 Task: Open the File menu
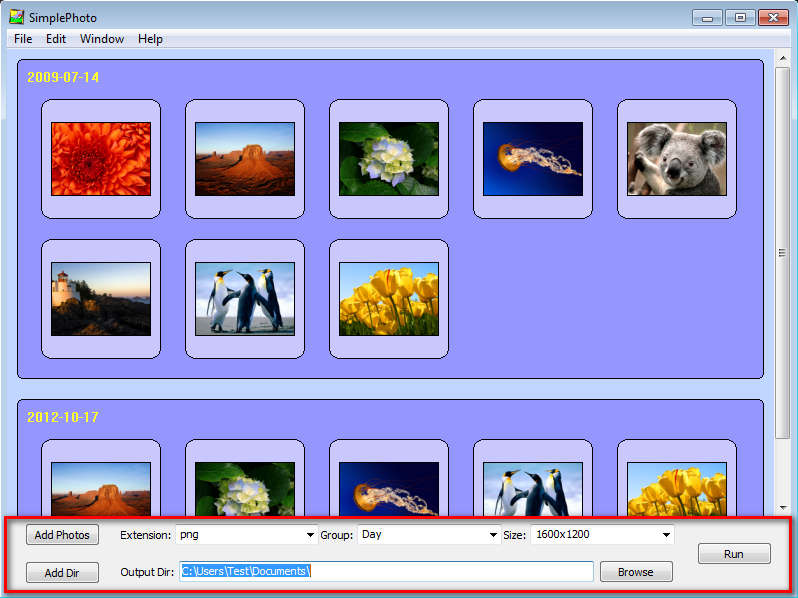[x=23, y=39]
